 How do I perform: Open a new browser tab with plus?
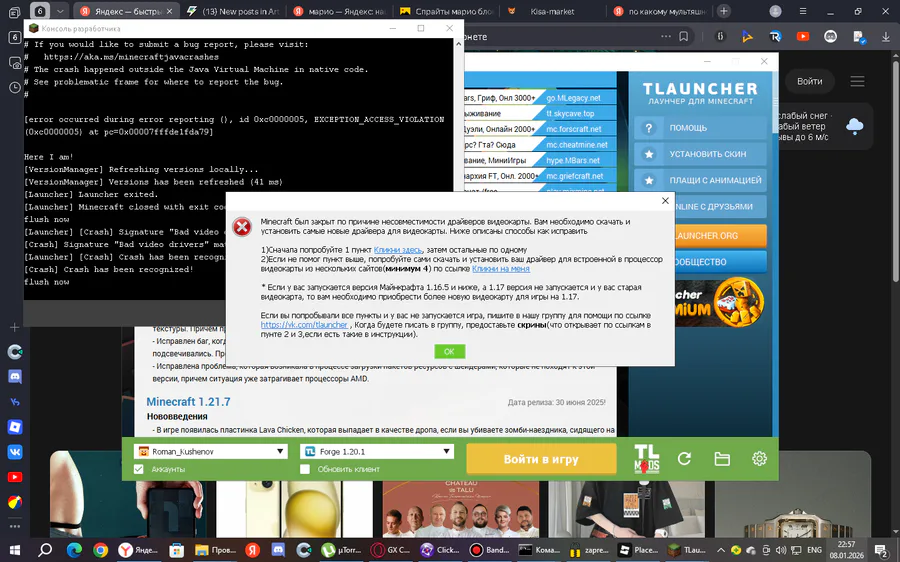(x=724, y=11)
